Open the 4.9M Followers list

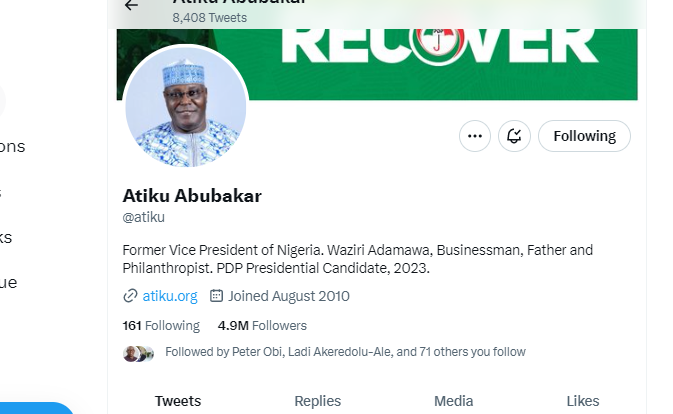coord(262,326)
